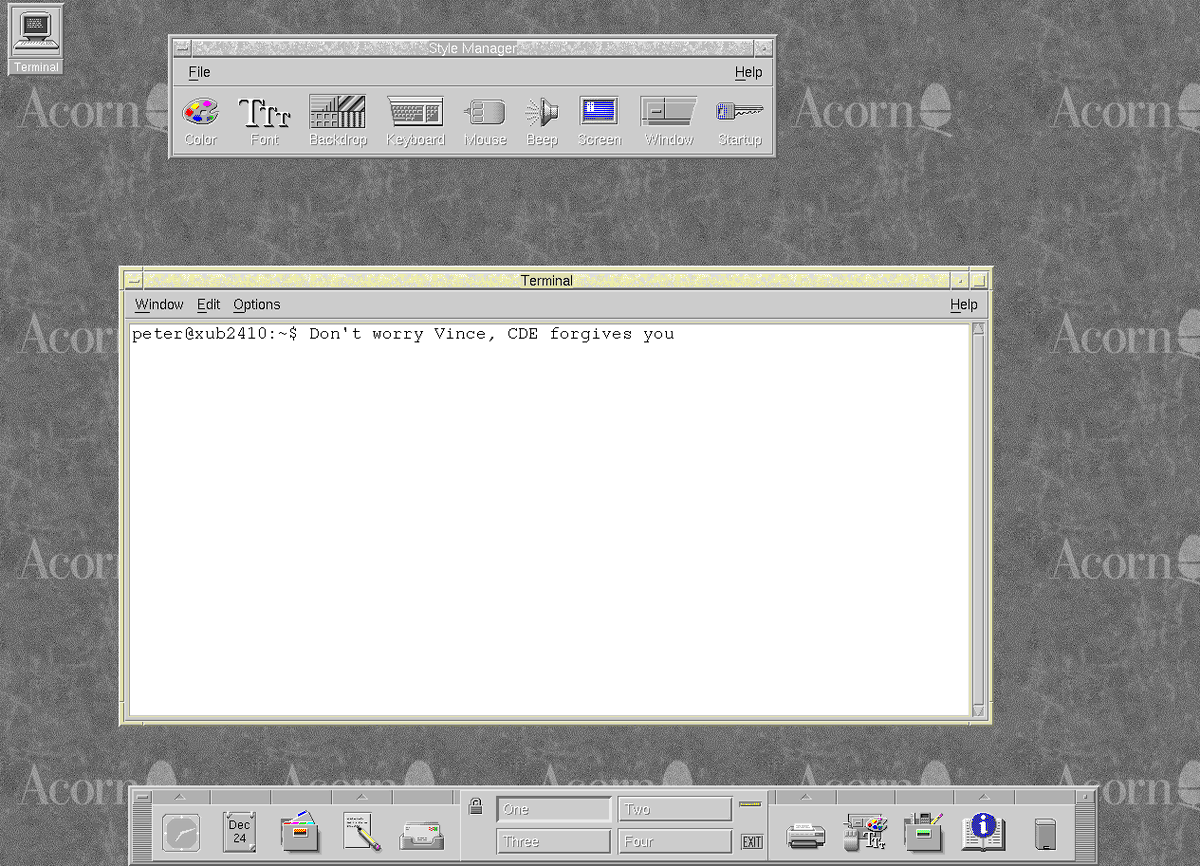
Task: Open Help Manager book icon
Action: pyautogui.click(x=983, y=832)
